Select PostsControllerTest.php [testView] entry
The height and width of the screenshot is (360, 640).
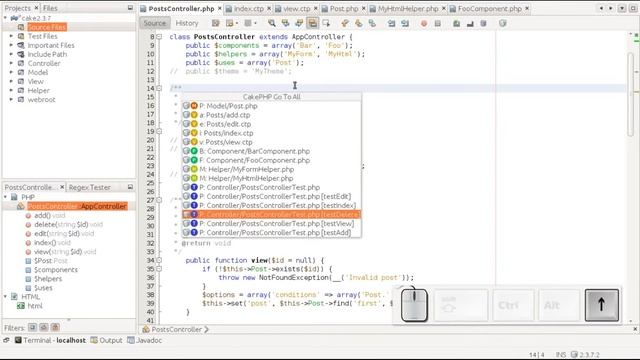point(271,223)
